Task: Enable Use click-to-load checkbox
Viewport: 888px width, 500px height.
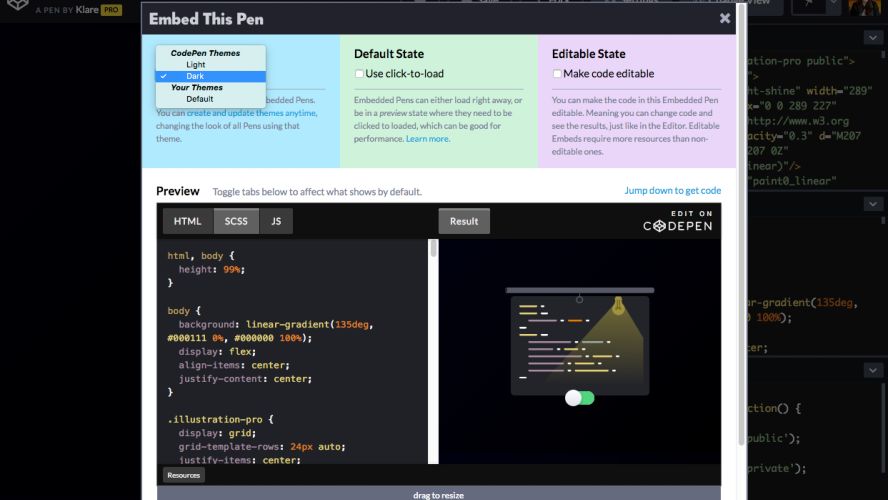Action: coord(359,74)
